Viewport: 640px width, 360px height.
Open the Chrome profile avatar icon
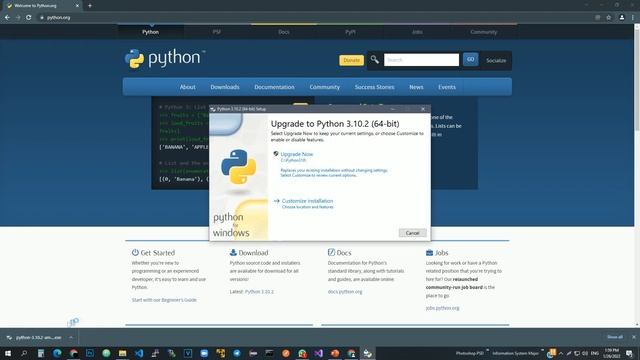[x=622, y=18]
